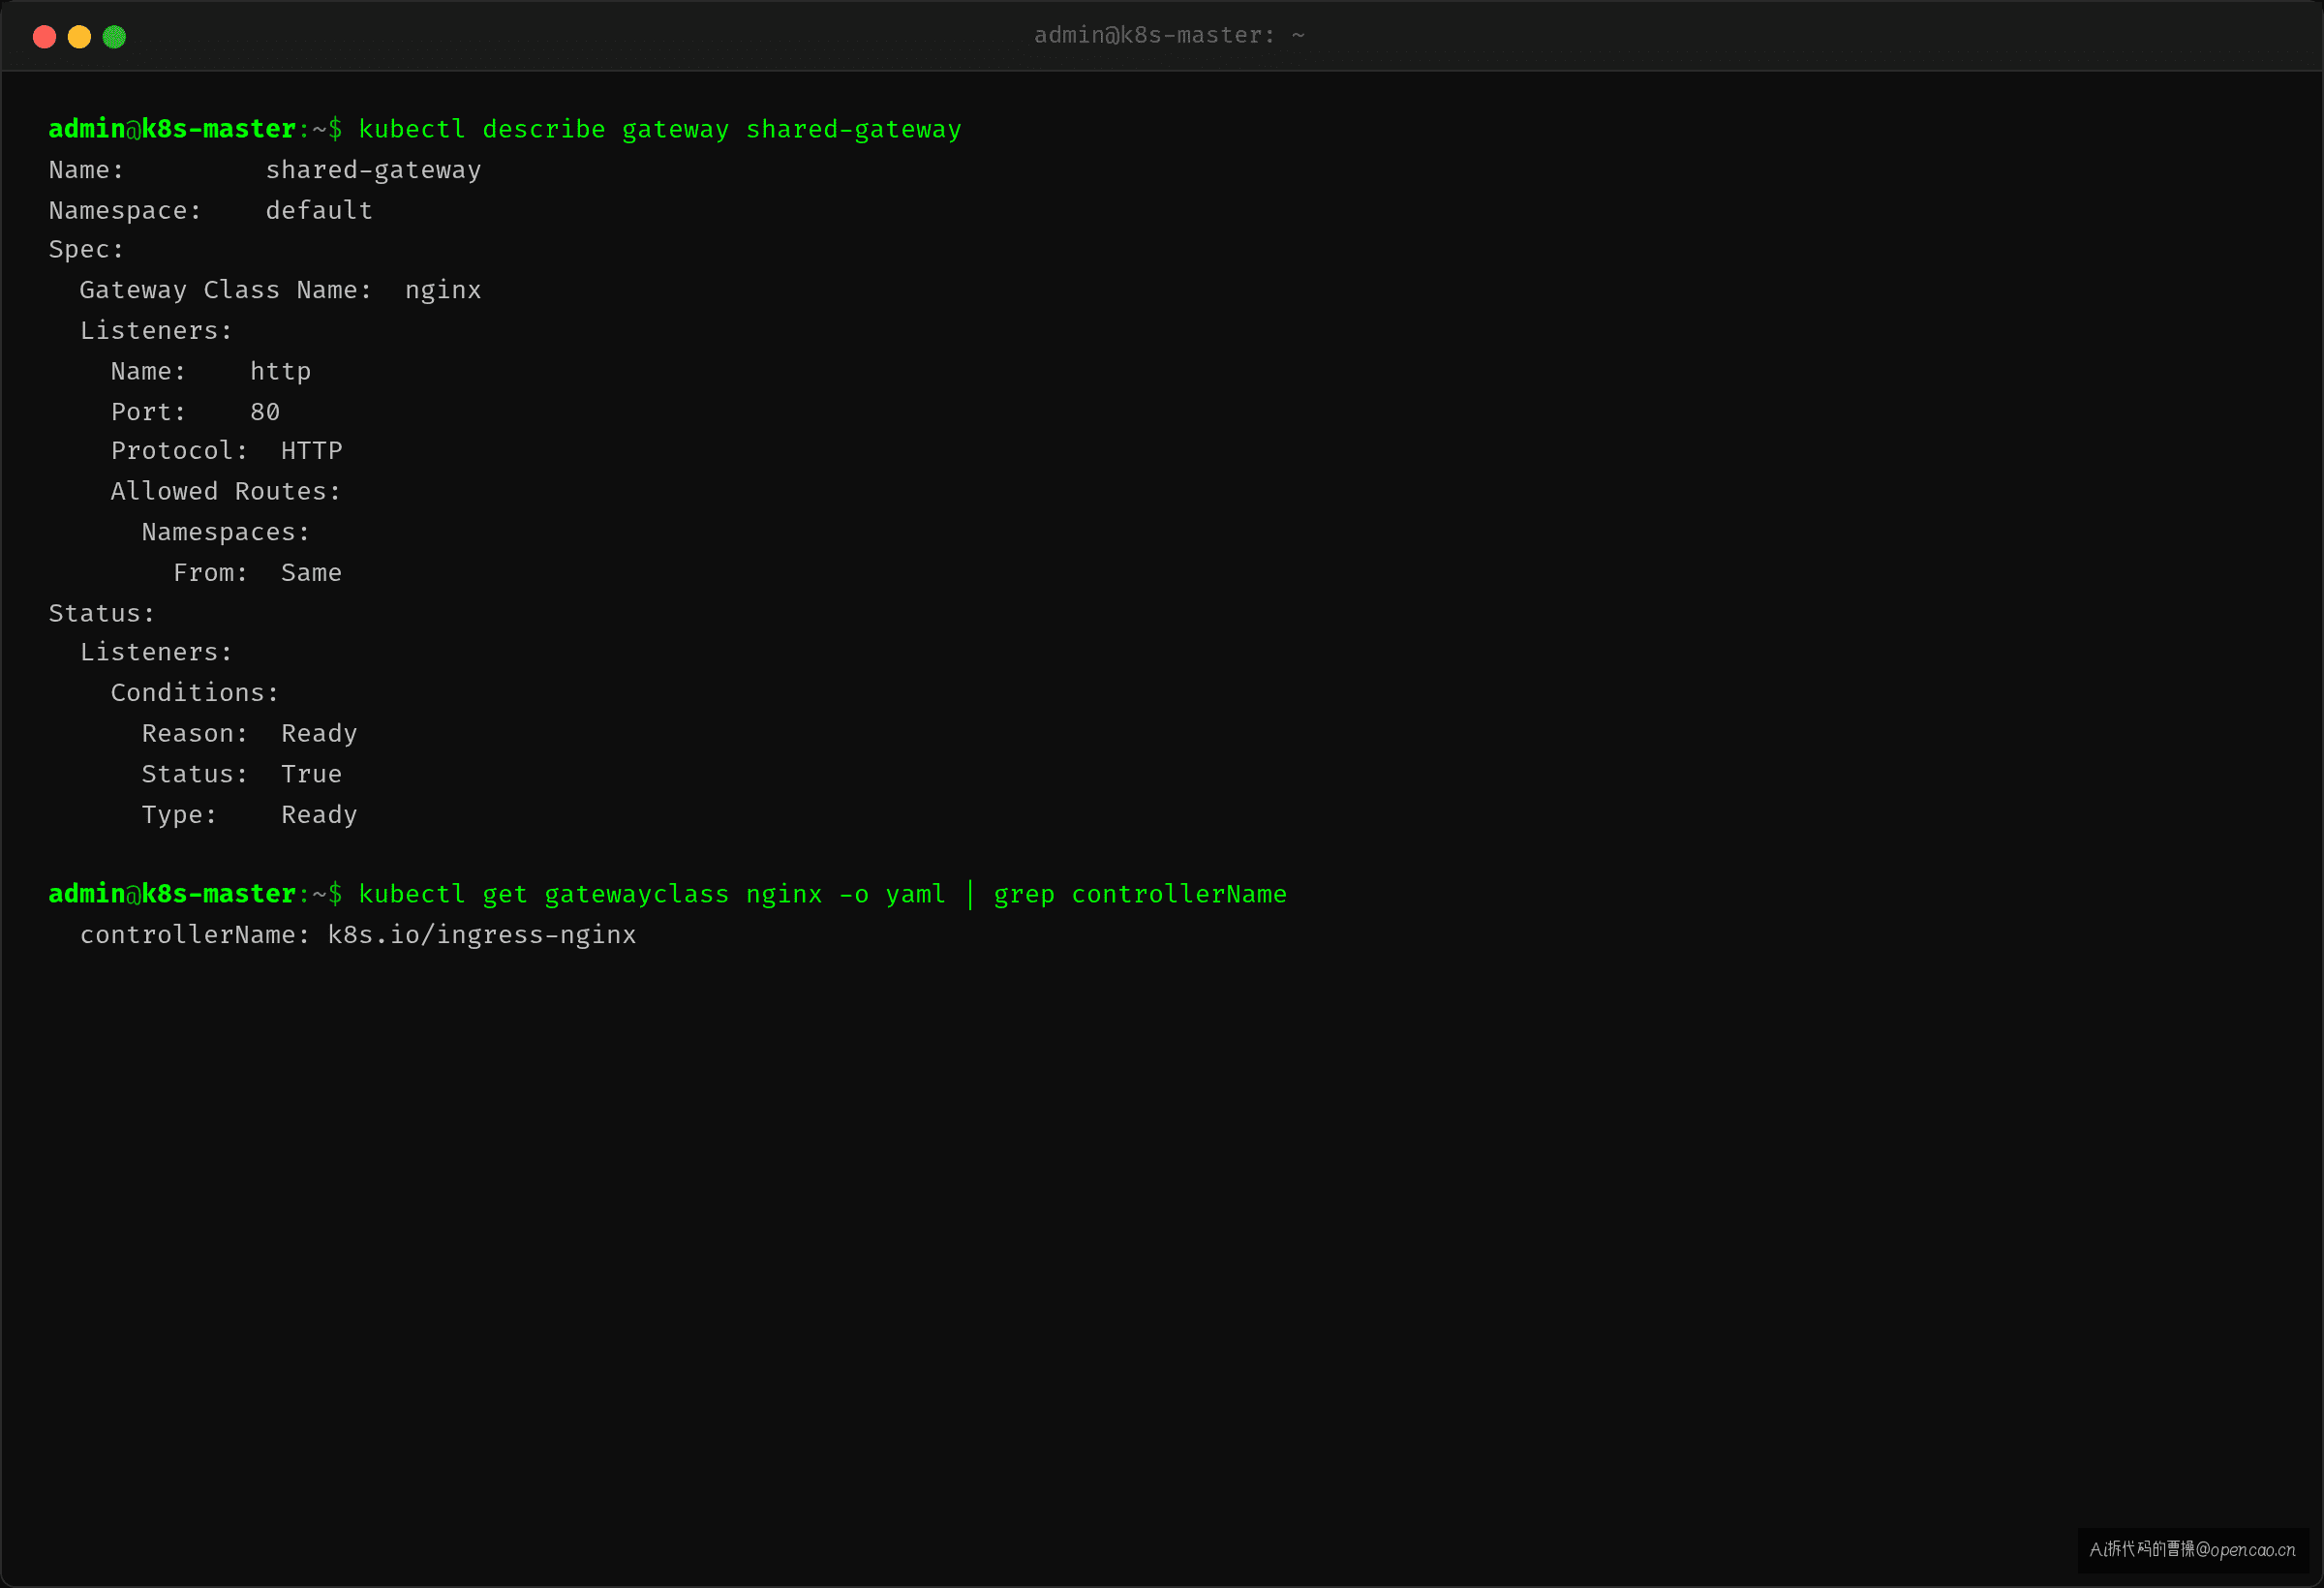
Task: Click the red close window button
Action: (44, 37)
